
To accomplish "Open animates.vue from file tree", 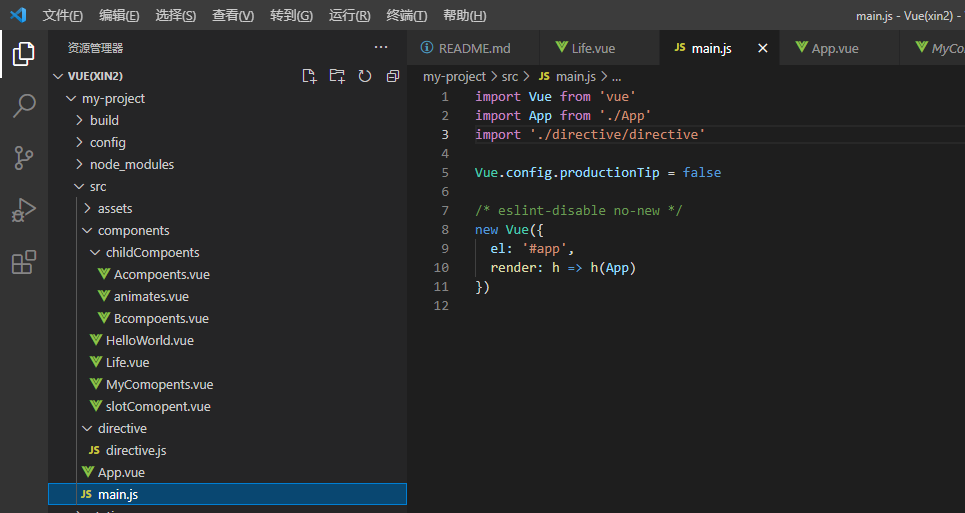I will pos(151,296).
